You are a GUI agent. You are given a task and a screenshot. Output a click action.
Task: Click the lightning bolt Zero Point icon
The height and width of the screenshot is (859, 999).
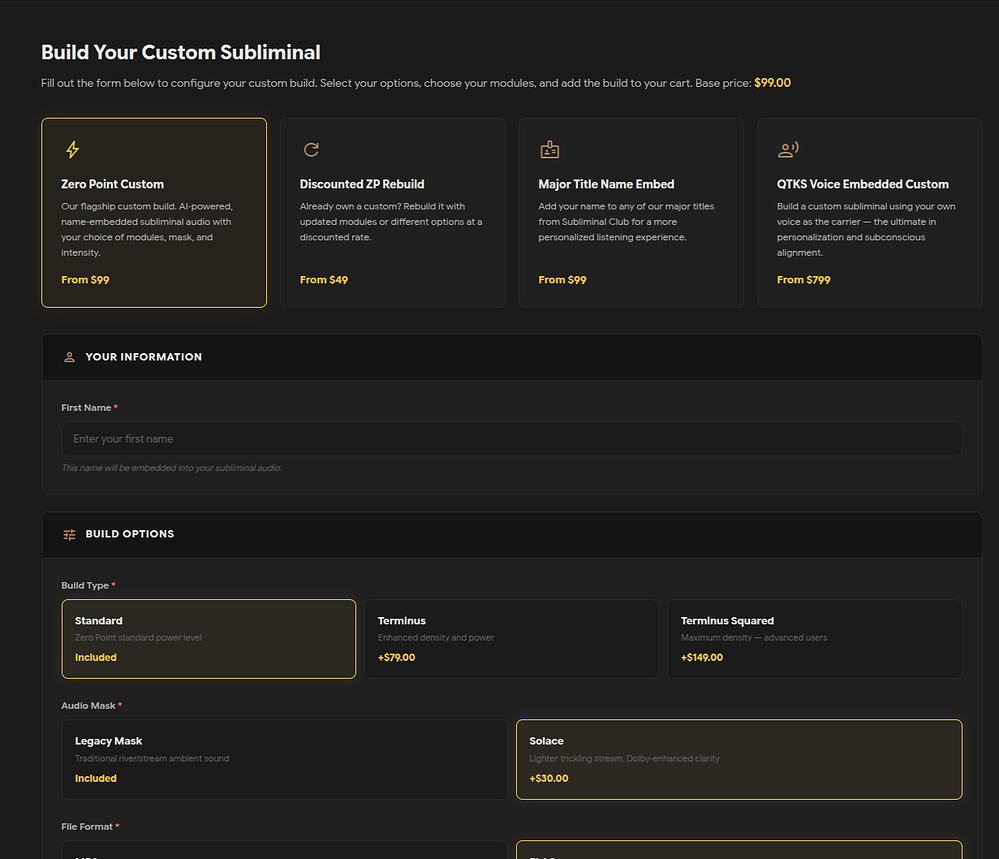point(72,150)
